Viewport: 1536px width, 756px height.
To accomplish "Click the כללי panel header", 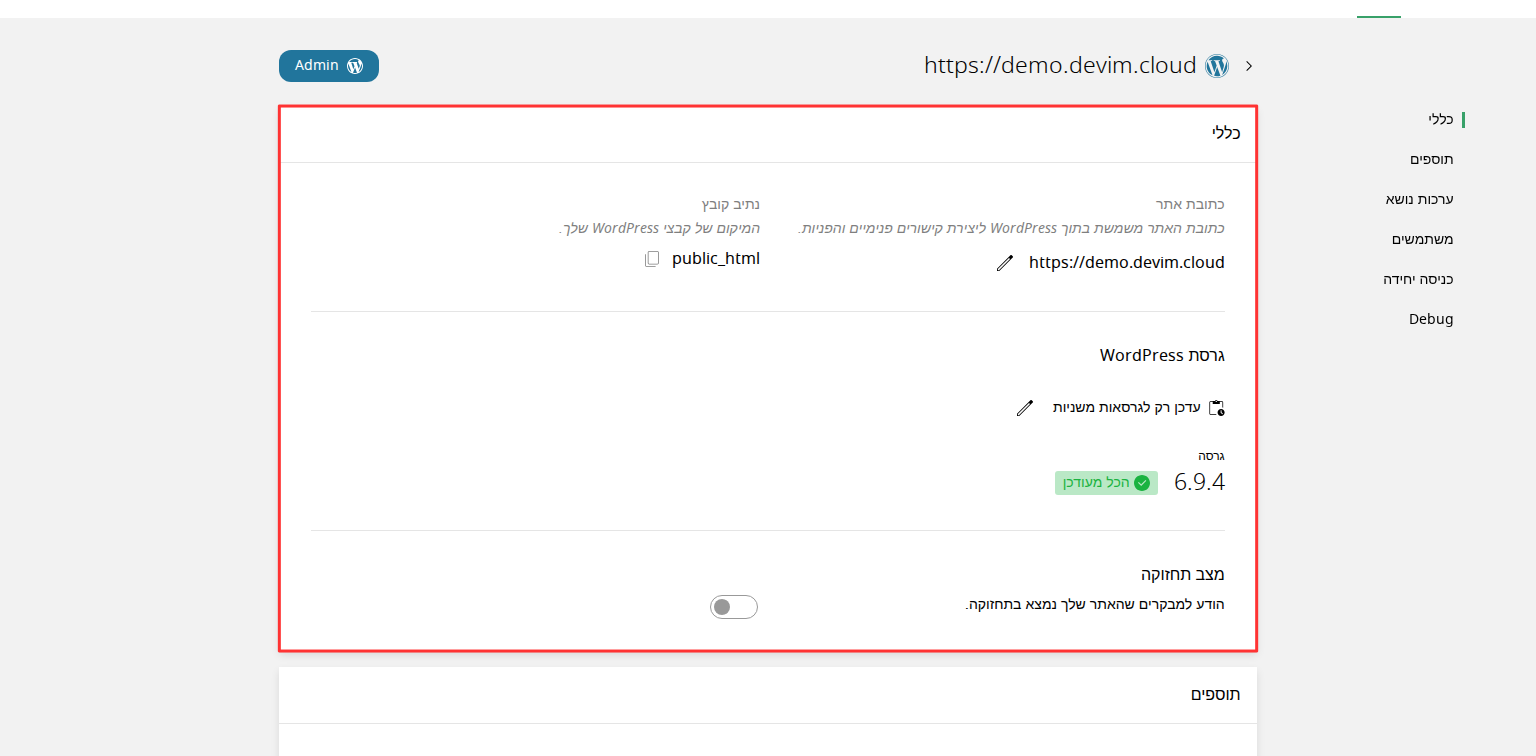I will tap(1226, 133).
